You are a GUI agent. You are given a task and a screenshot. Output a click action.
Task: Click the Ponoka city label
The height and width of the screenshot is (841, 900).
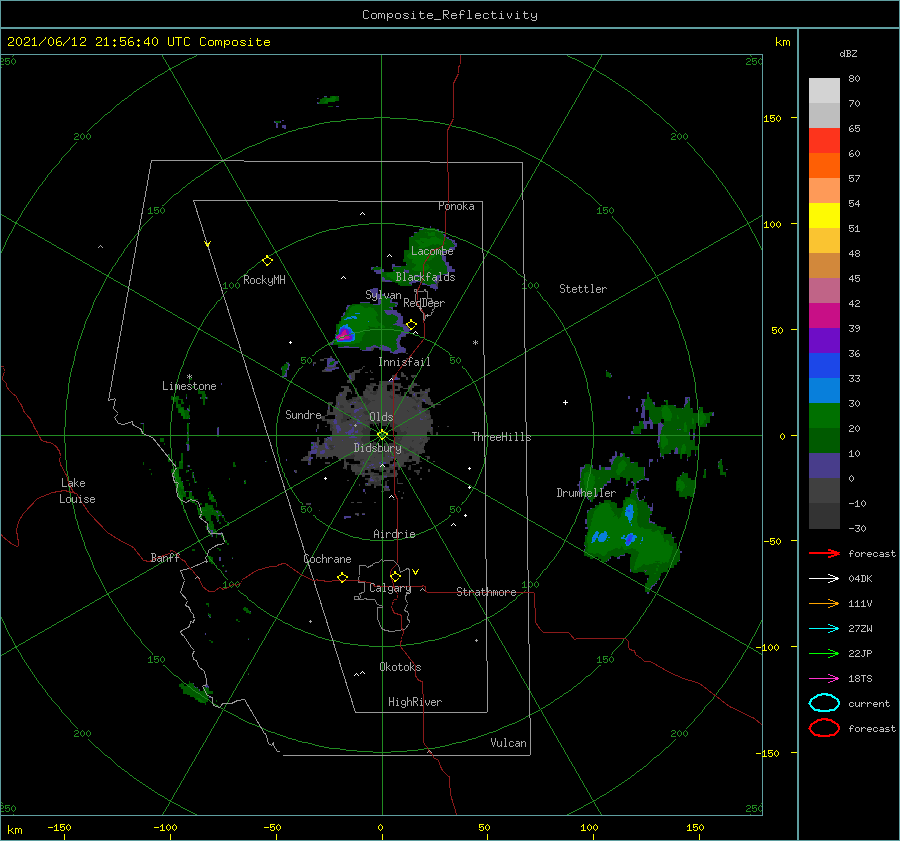pos(456,206)
